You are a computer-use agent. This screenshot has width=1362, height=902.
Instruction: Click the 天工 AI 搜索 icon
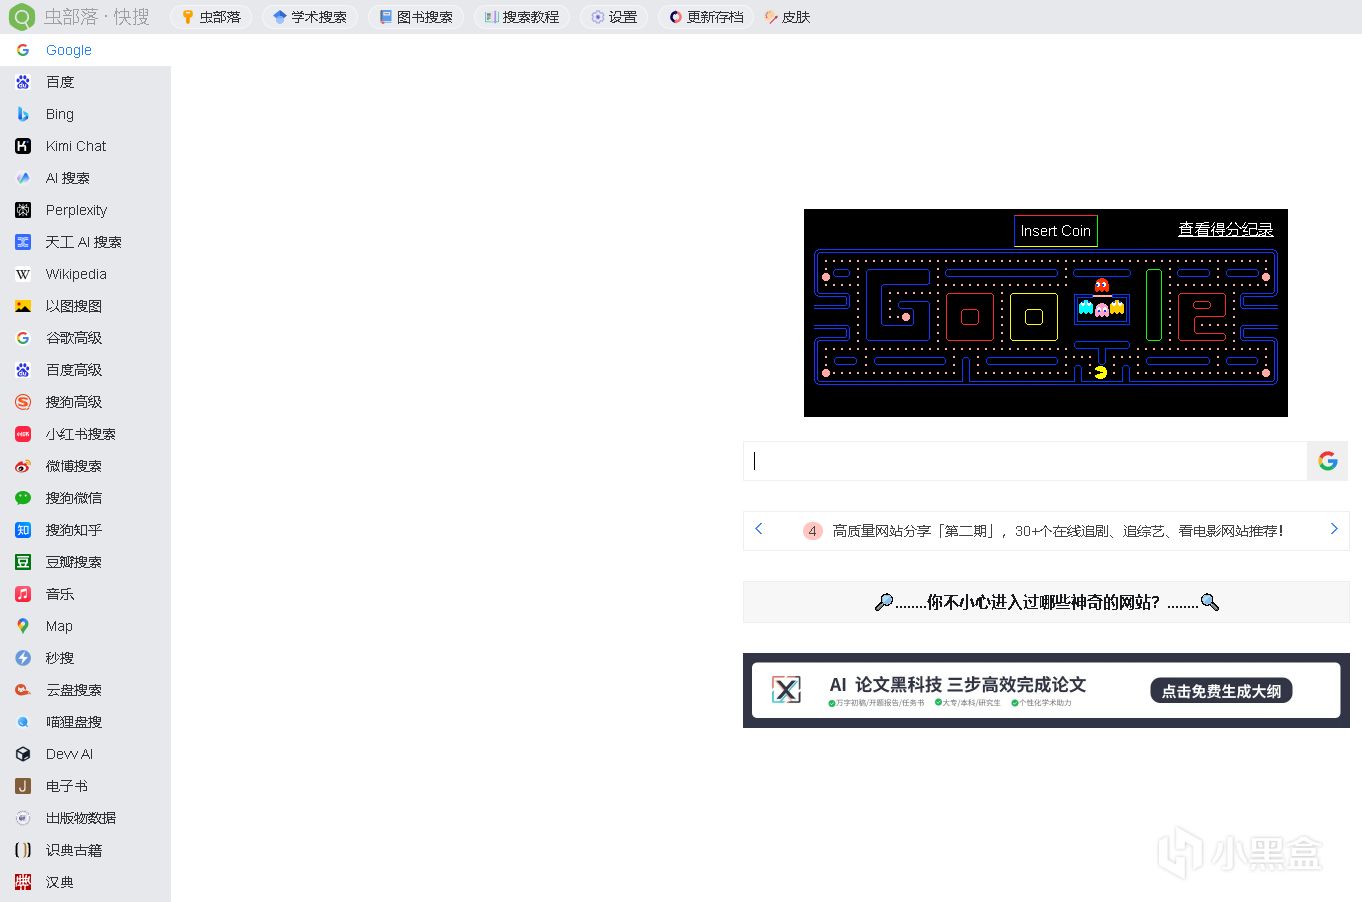click(x=23, y=242)
